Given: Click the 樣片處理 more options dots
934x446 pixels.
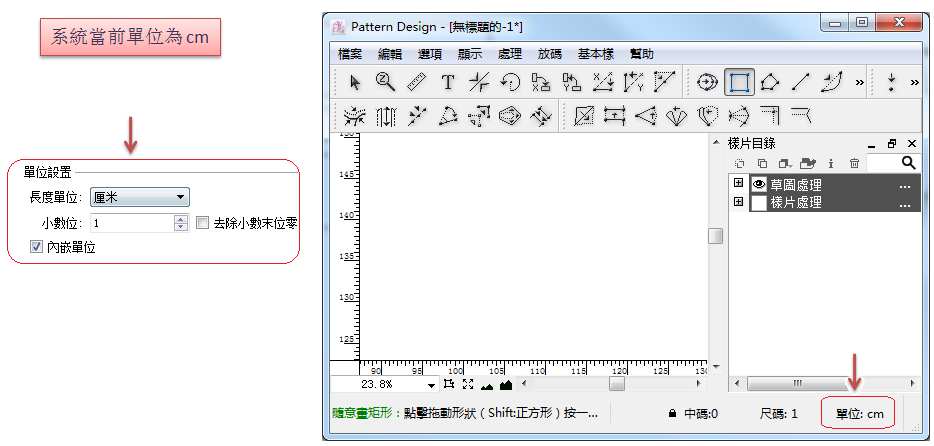Looking at the screenshot, I should 905,203.
